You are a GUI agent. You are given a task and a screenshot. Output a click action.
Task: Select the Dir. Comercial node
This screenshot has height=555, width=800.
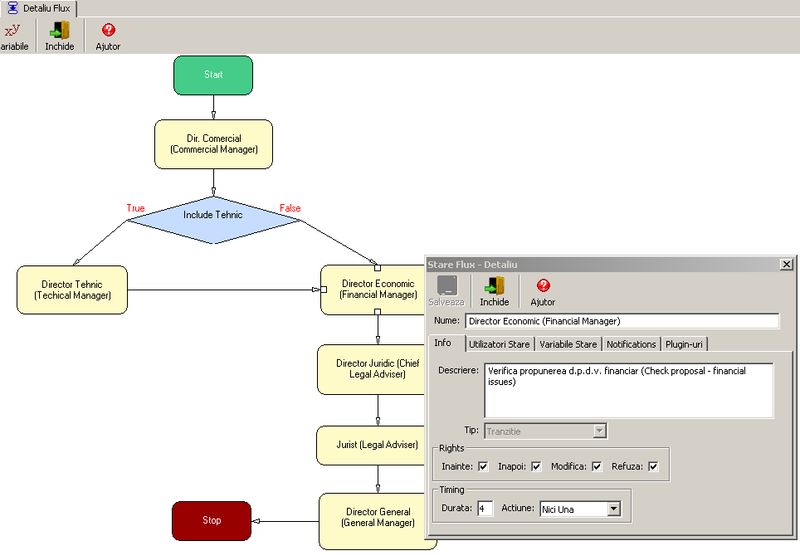pos(214,144)
